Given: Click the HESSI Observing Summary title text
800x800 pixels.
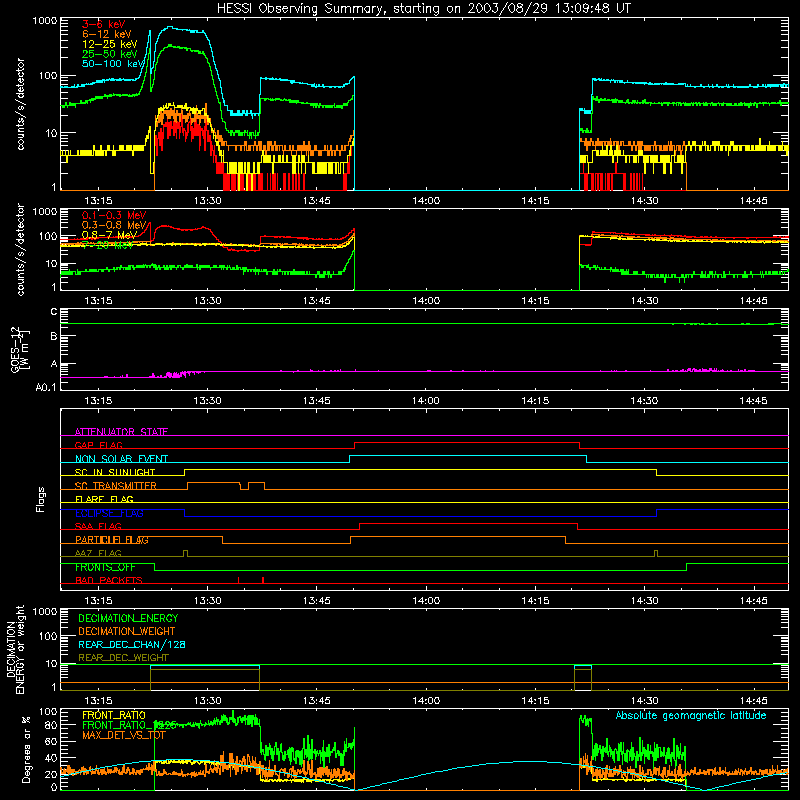Looking at the screenshot, I should pos(424,9).
